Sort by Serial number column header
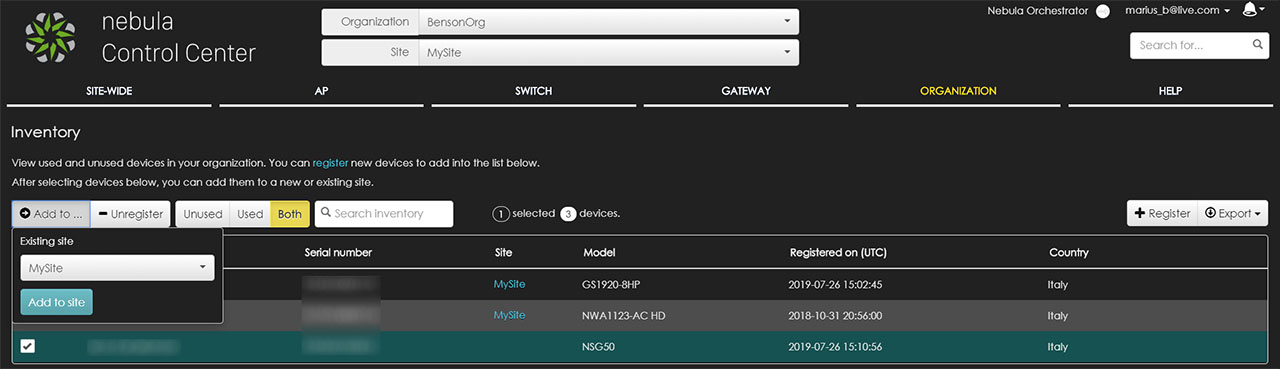This screenshot has height=369, width=1280. [x=338, y=252]
